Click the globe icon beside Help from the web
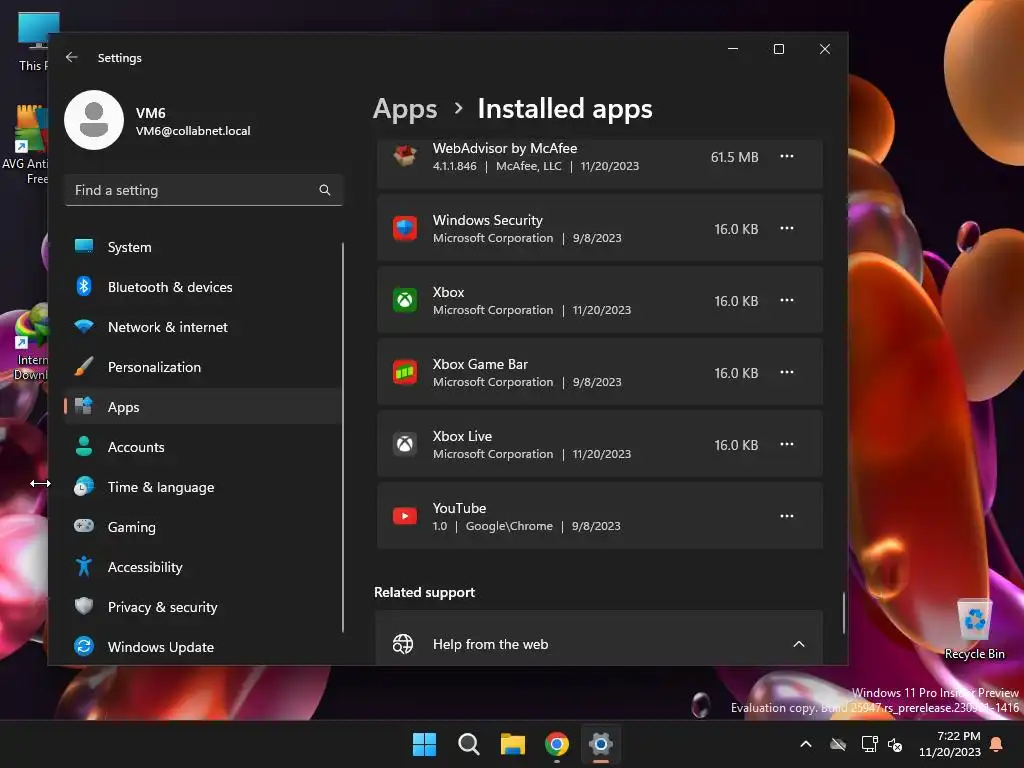Image resolution: width=1024 pixels, height=768 pixels. pyautogui.click(x=403, y=644)
